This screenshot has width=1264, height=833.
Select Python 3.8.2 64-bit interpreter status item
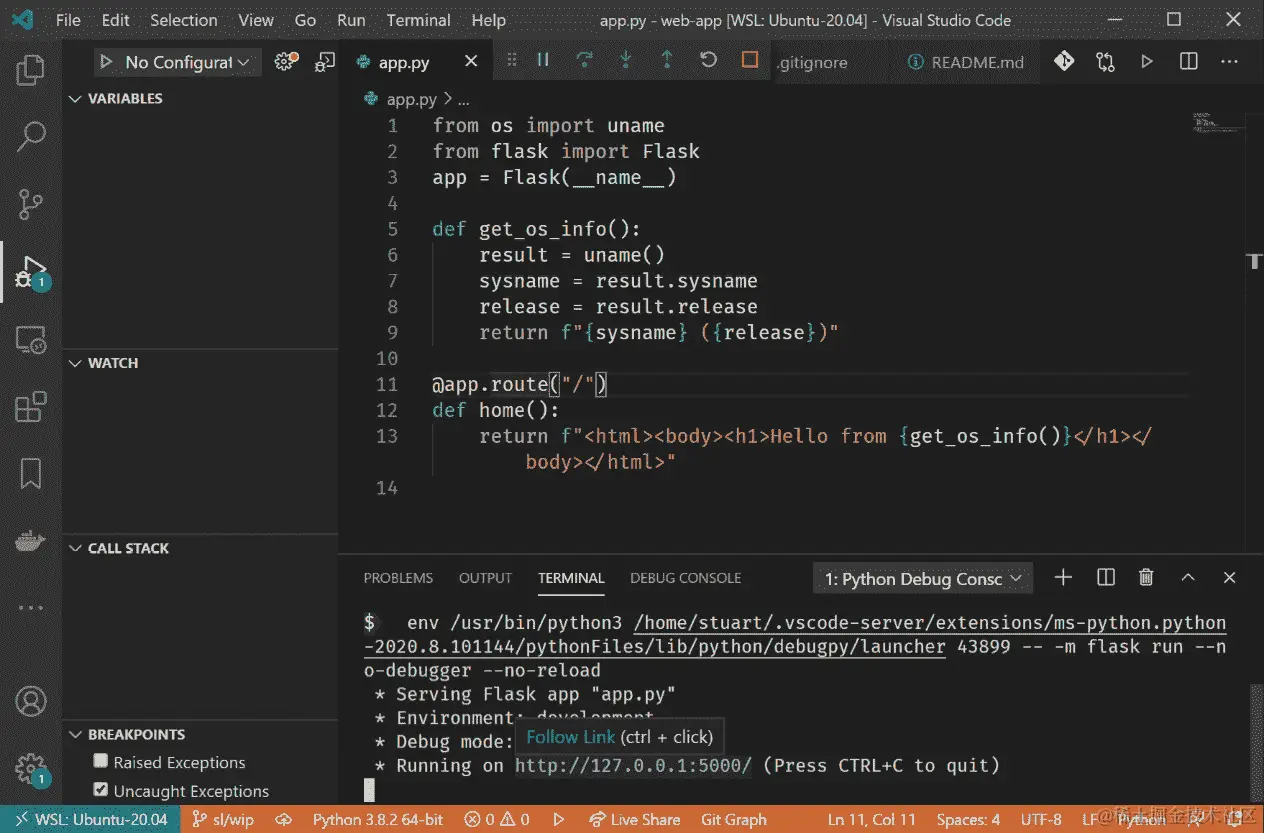pos(377,819)
